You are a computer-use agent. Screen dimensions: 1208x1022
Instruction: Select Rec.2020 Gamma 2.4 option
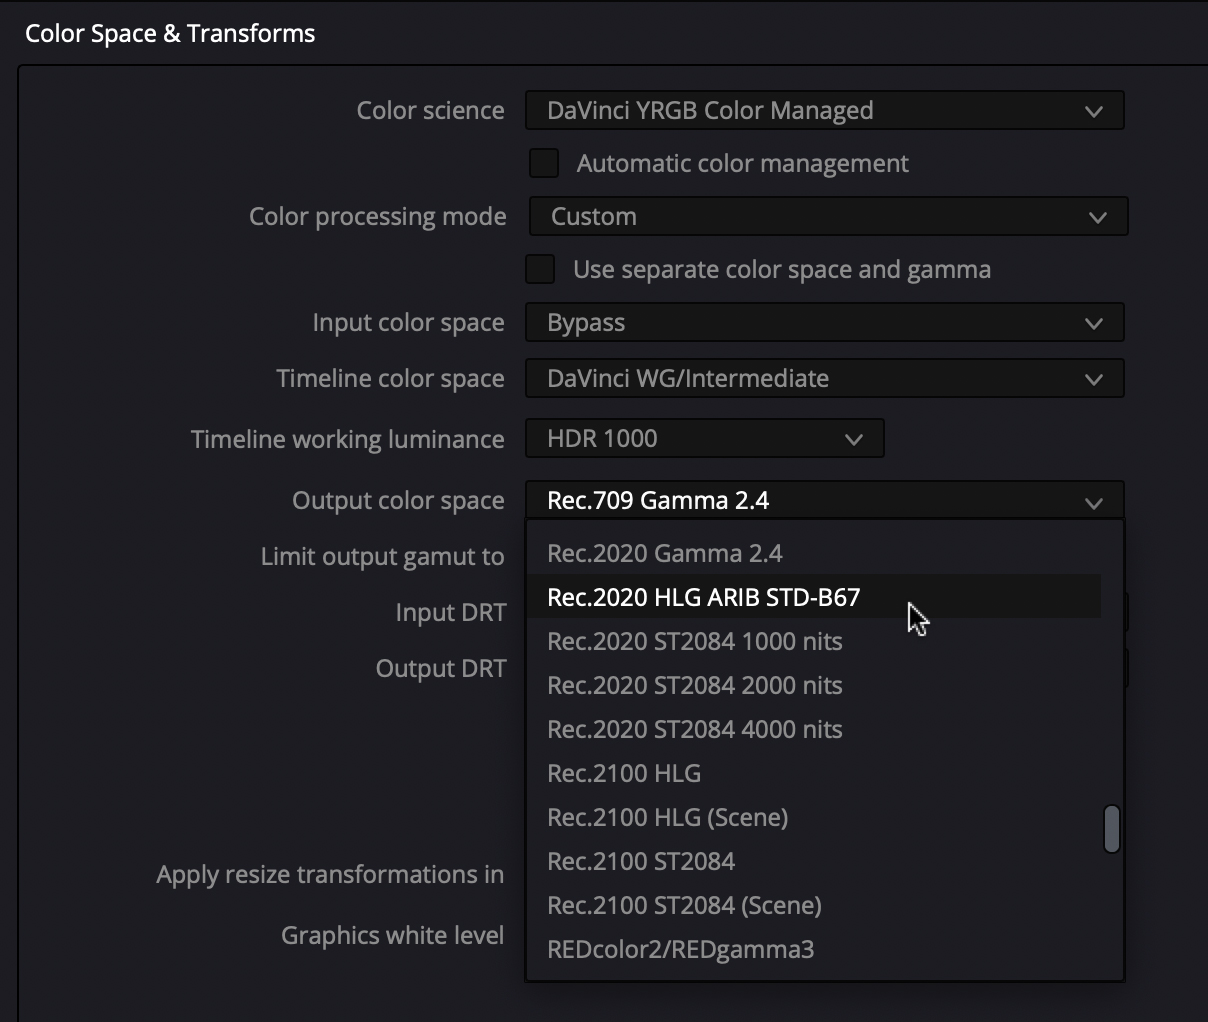pyautogui.click(x=813, y=553)
